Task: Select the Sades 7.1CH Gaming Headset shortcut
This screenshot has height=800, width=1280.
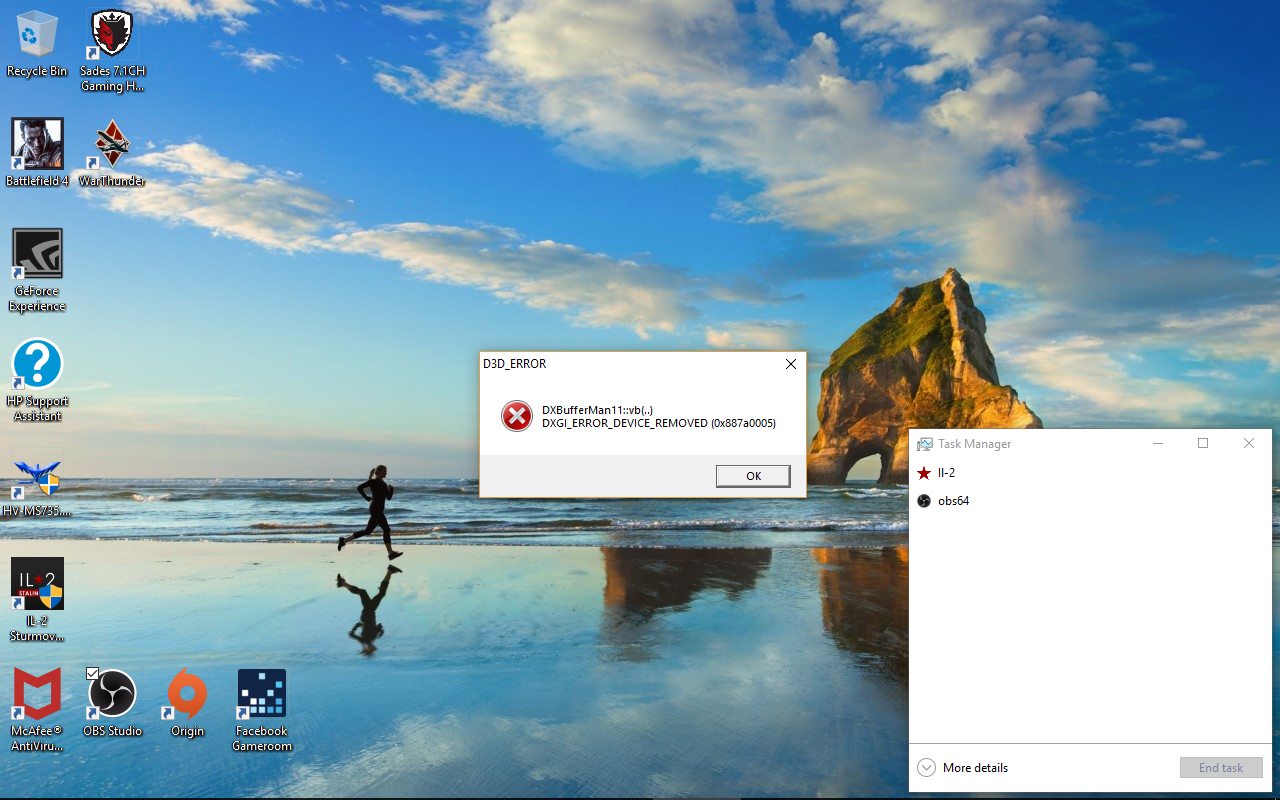Action: pos(112,51)
